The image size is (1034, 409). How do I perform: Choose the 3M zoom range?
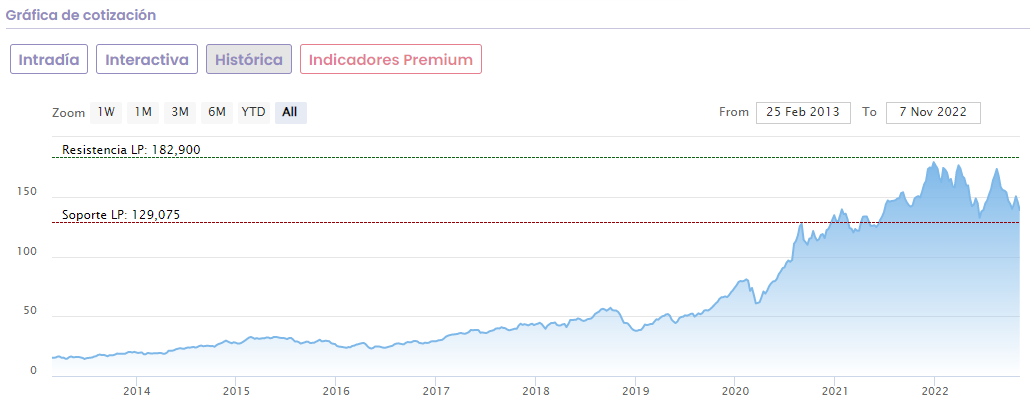(180, 112)
